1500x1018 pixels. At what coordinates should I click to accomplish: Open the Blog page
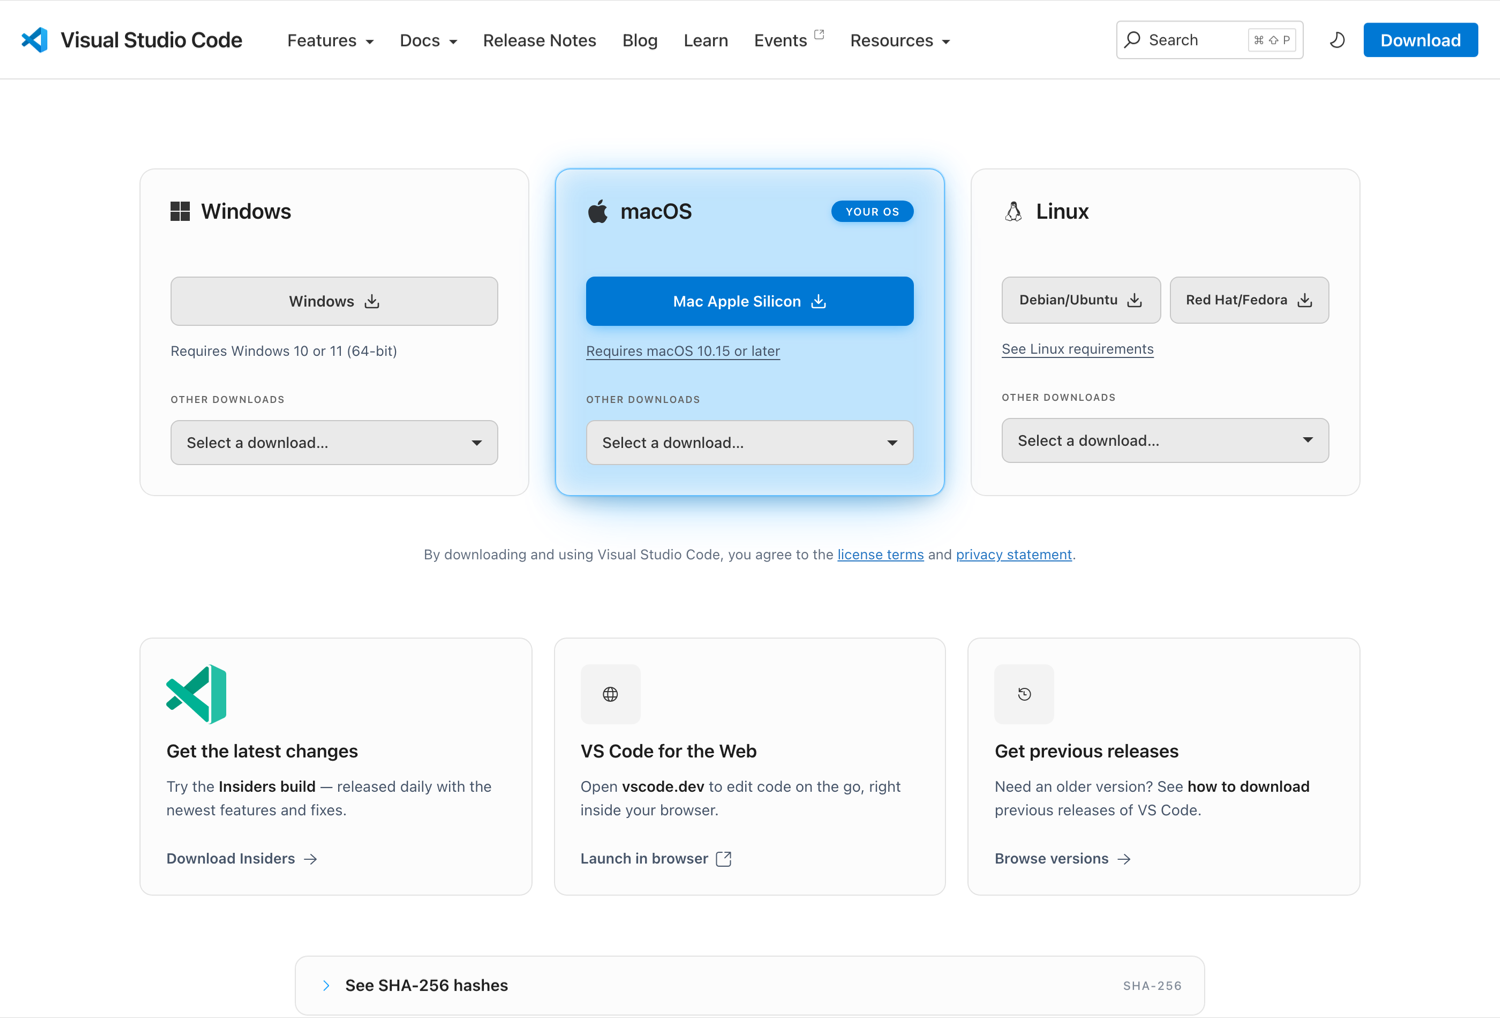pyautogui.click(x=640, y=40)
